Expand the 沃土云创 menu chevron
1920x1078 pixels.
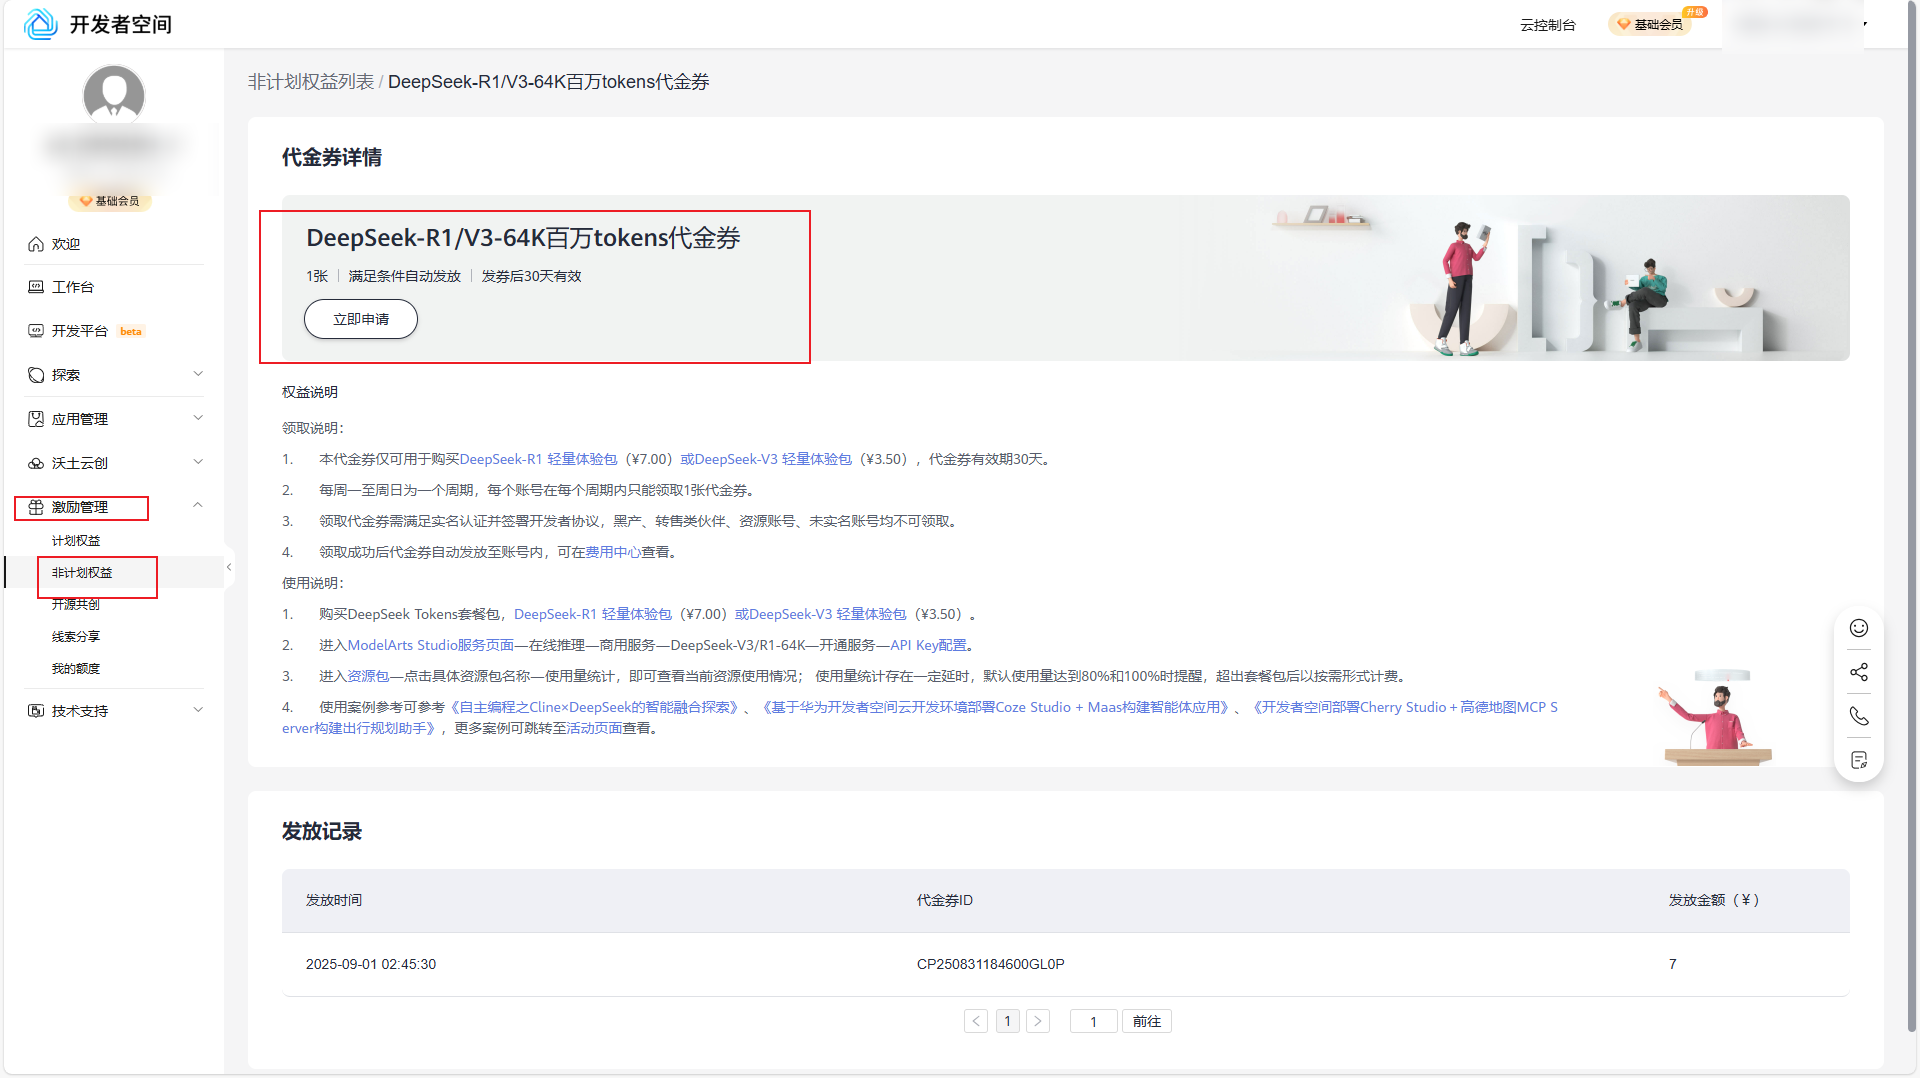pos(198,462)
